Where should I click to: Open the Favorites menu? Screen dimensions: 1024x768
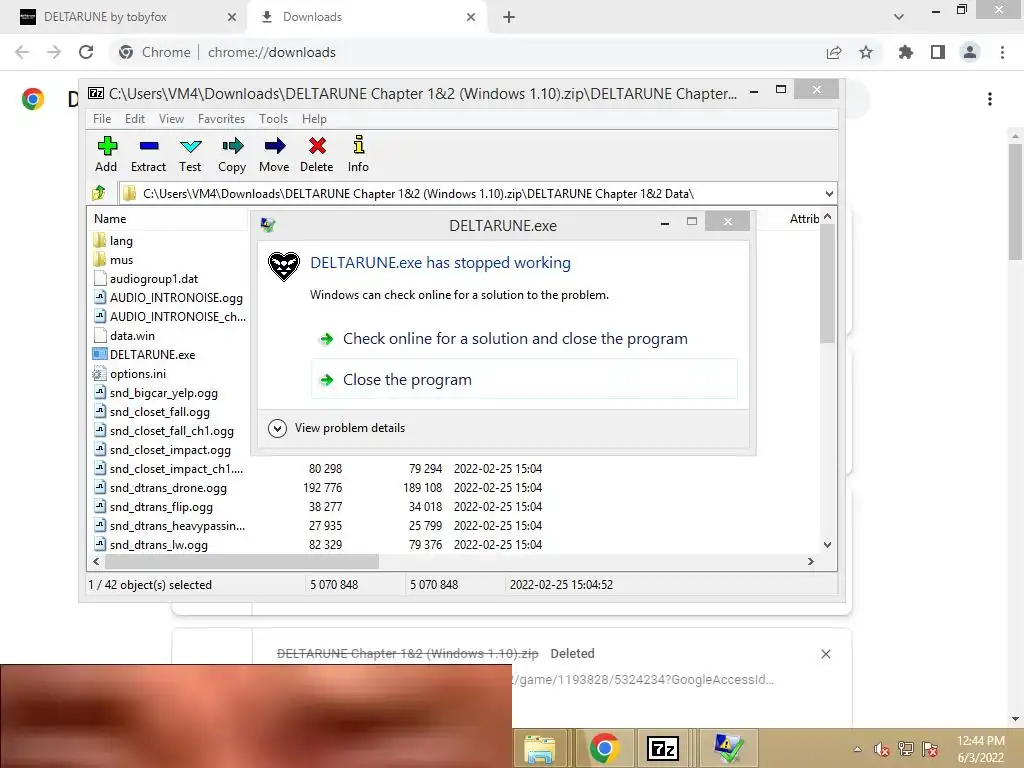tap(221, 119)
